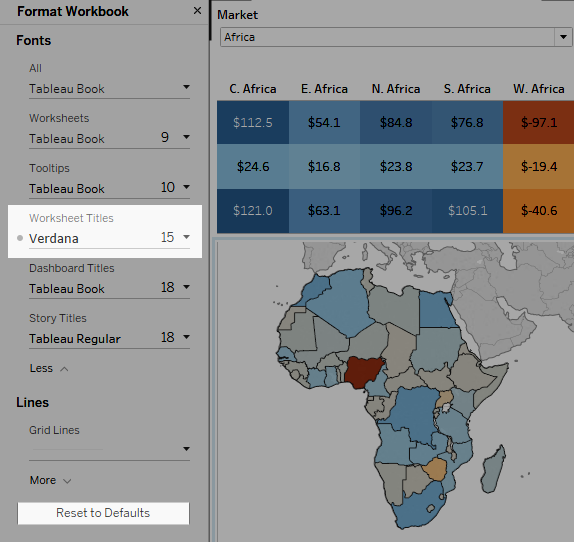
Task: Select the $-97.1 W. Africa cell
Action: (538, 123)
